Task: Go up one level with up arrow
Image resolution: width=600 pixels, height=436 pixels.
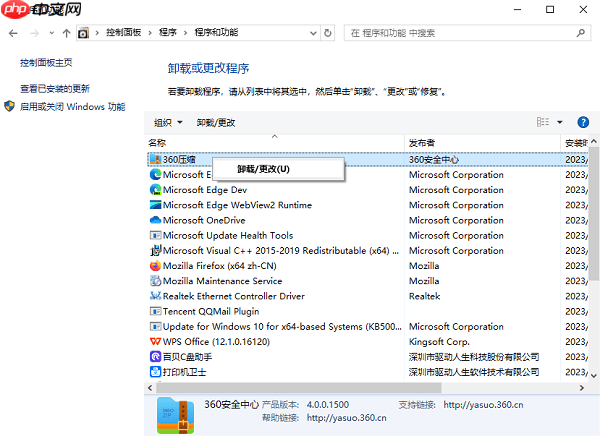Action: [x=67, y=33]
